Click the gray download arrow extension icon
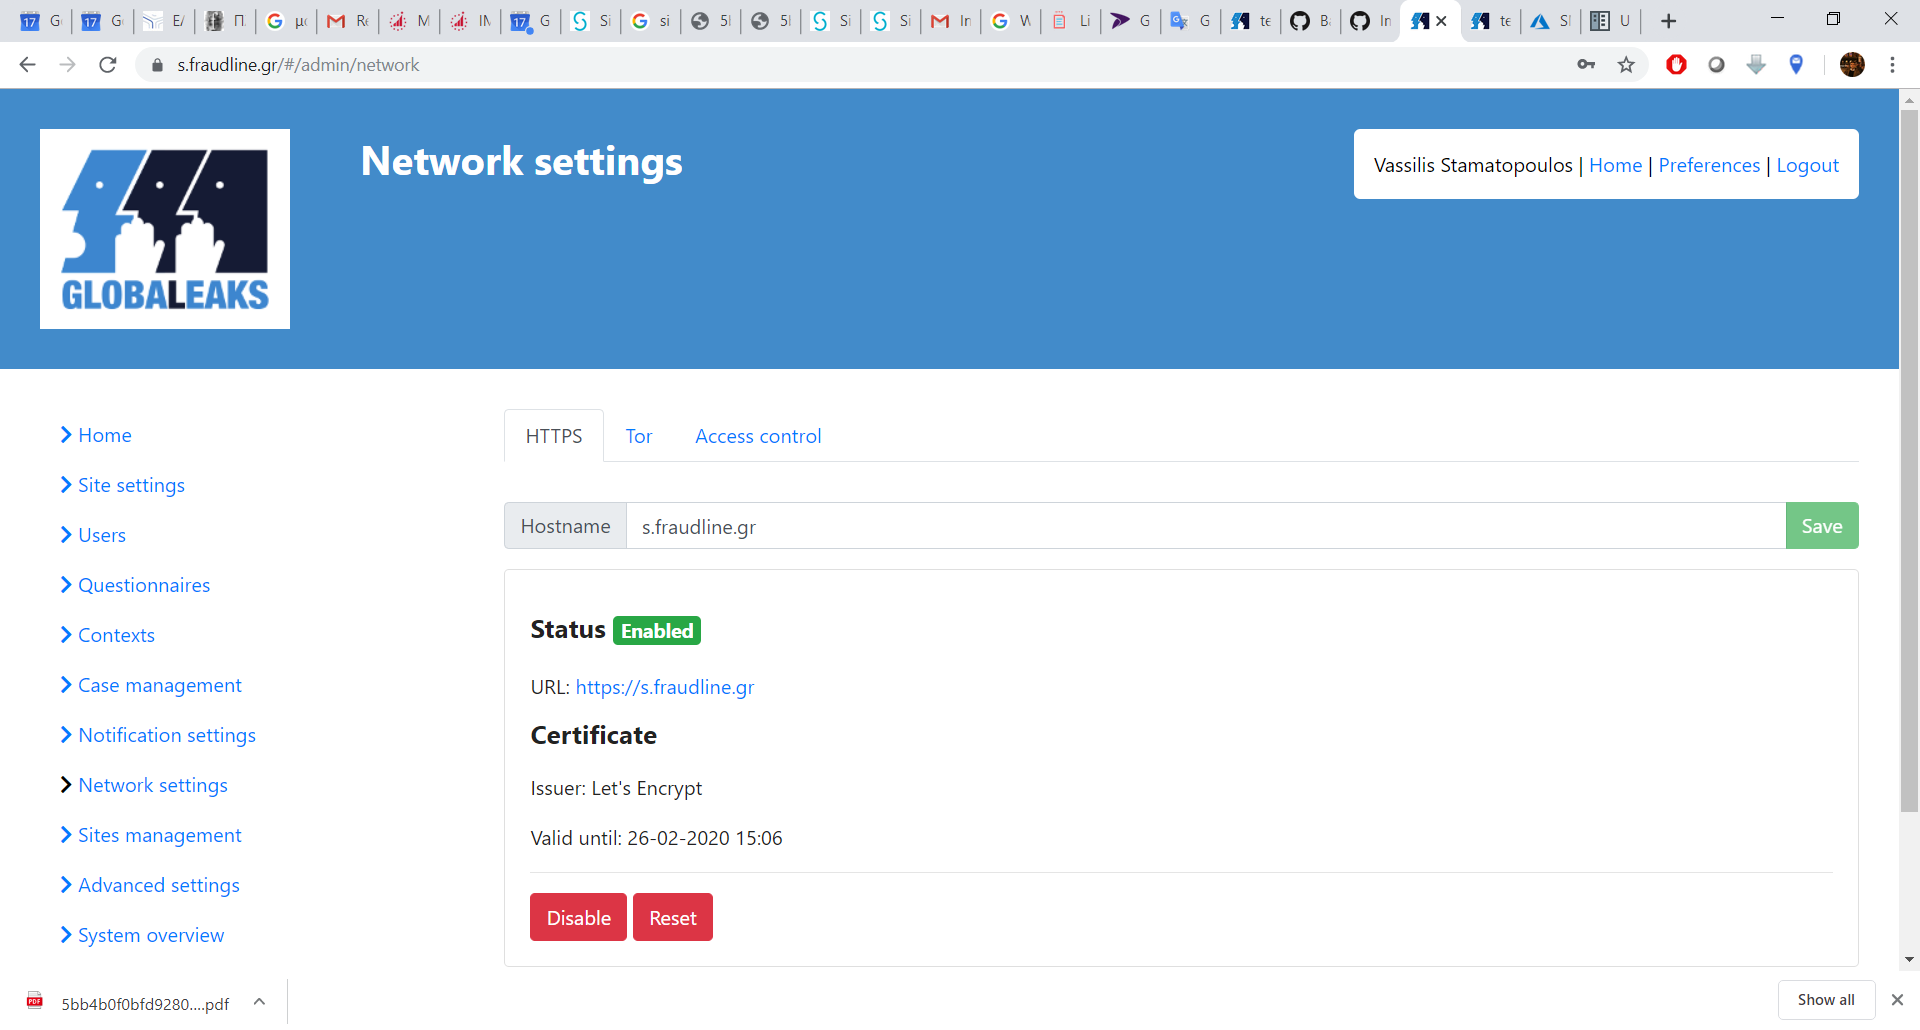The height and width of the screenshot is (1030, 1920). coord(1756,65)
